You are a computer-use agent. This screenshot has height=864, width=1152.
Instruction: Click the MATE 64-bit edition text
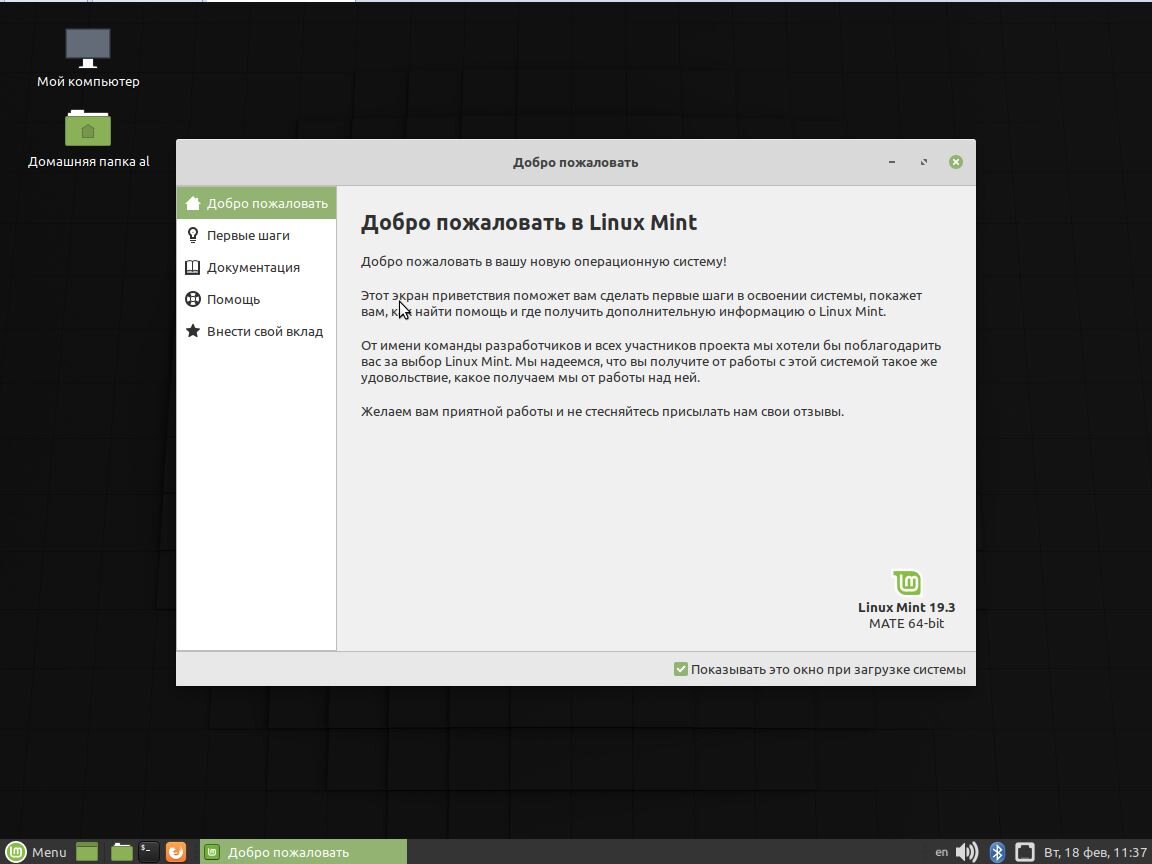[x=907, y=624]
